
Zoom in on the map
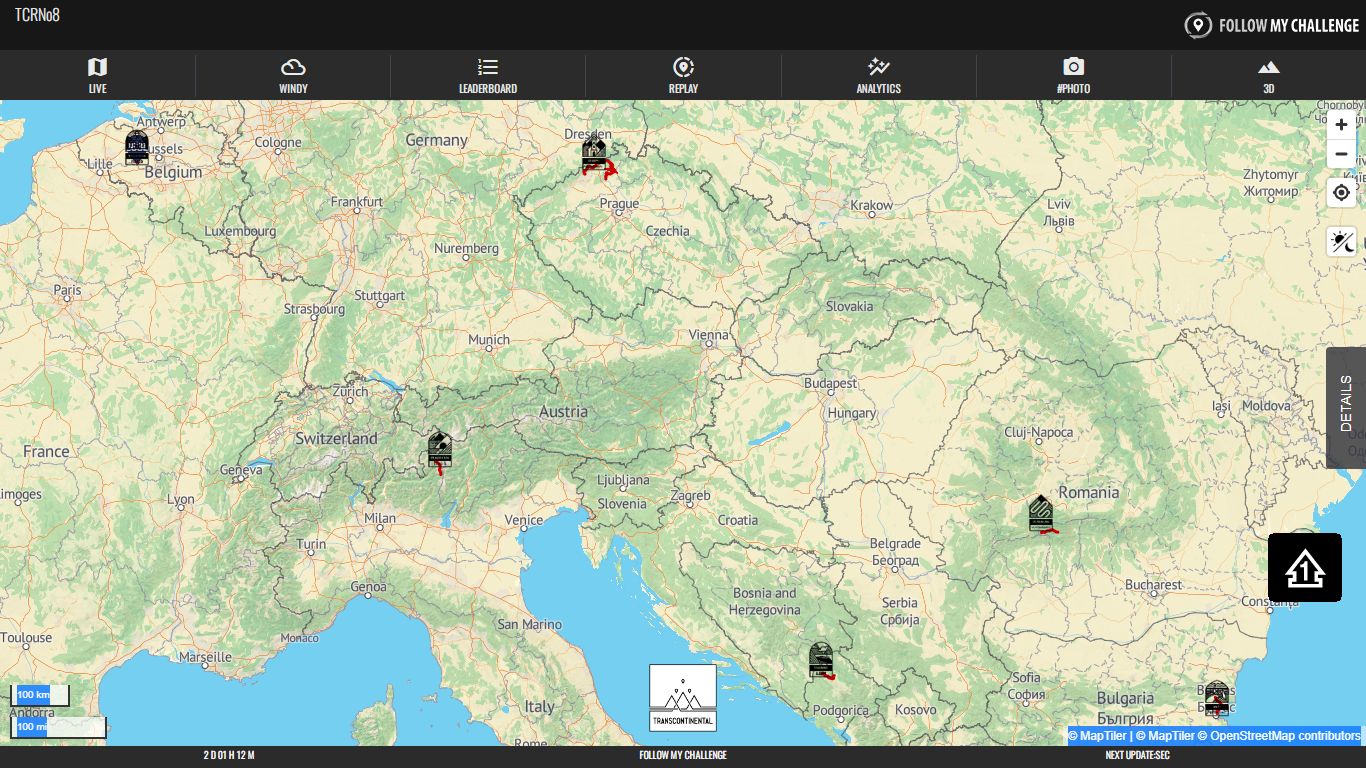(x=1341, y=125)
